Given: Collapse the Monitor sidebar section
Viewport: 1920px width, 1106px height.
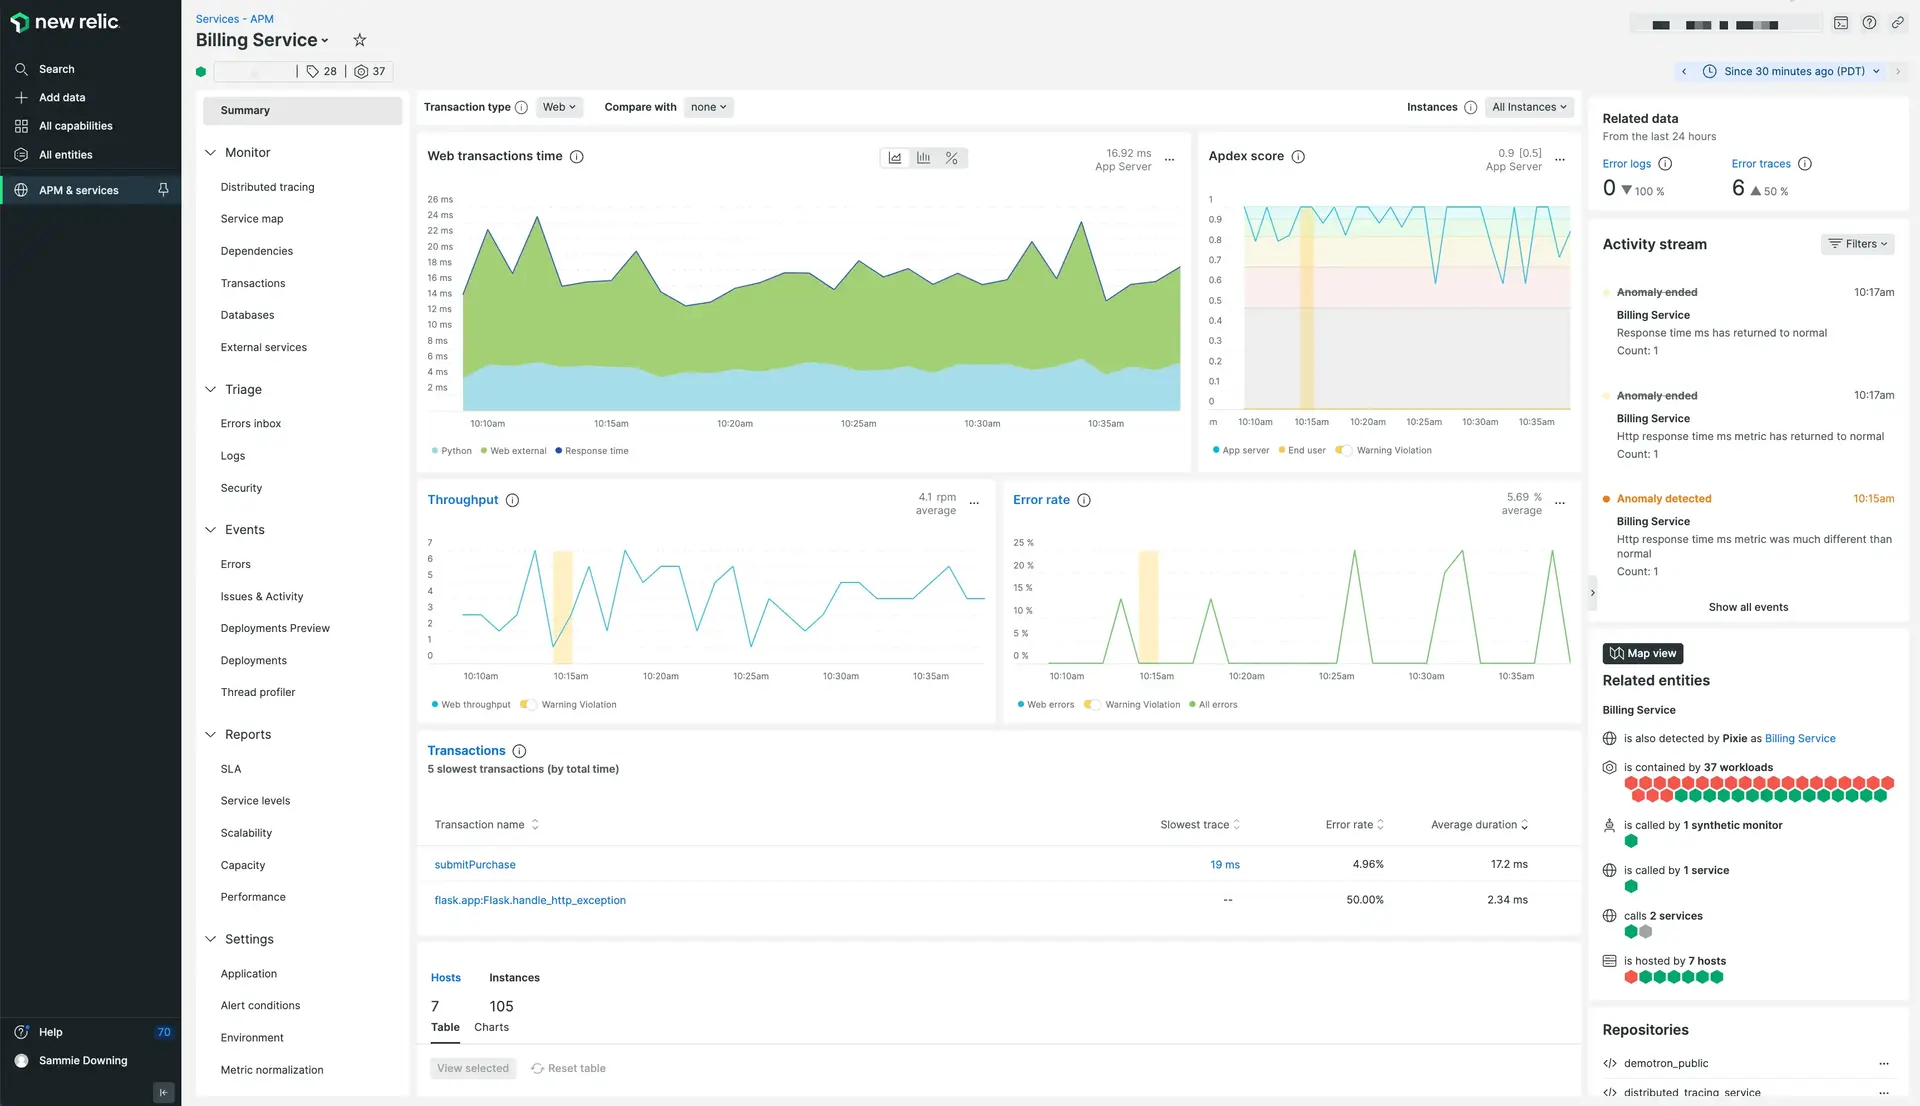Looking at the screenshot, I should pos(210,153).
